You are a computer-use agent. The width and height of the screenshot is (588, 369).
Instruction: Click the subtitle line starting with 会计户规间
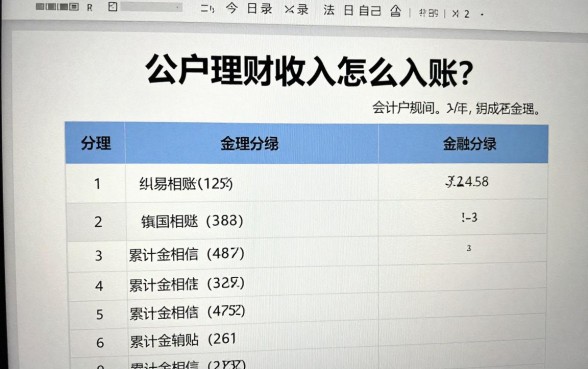456,108
